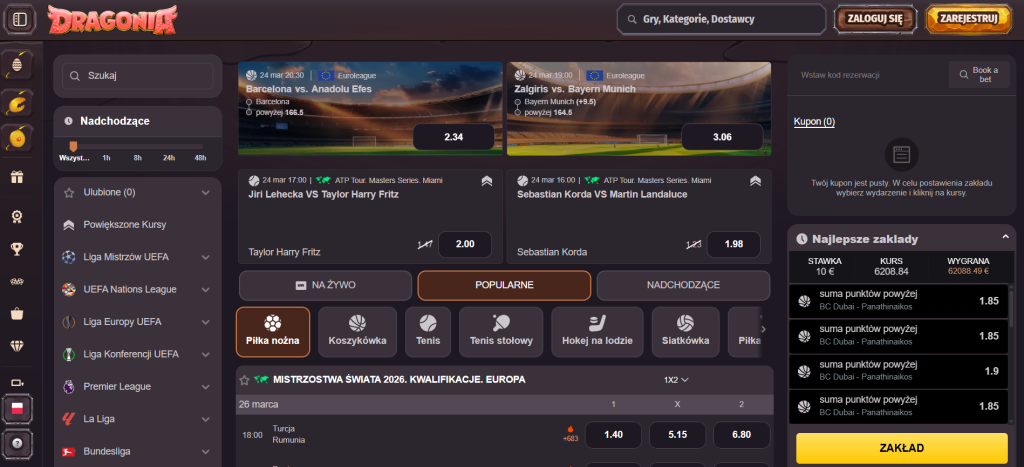Open Powiększone Kursy menu item
Viewport: 1024px width, 467px height.
tap(138, 225)
